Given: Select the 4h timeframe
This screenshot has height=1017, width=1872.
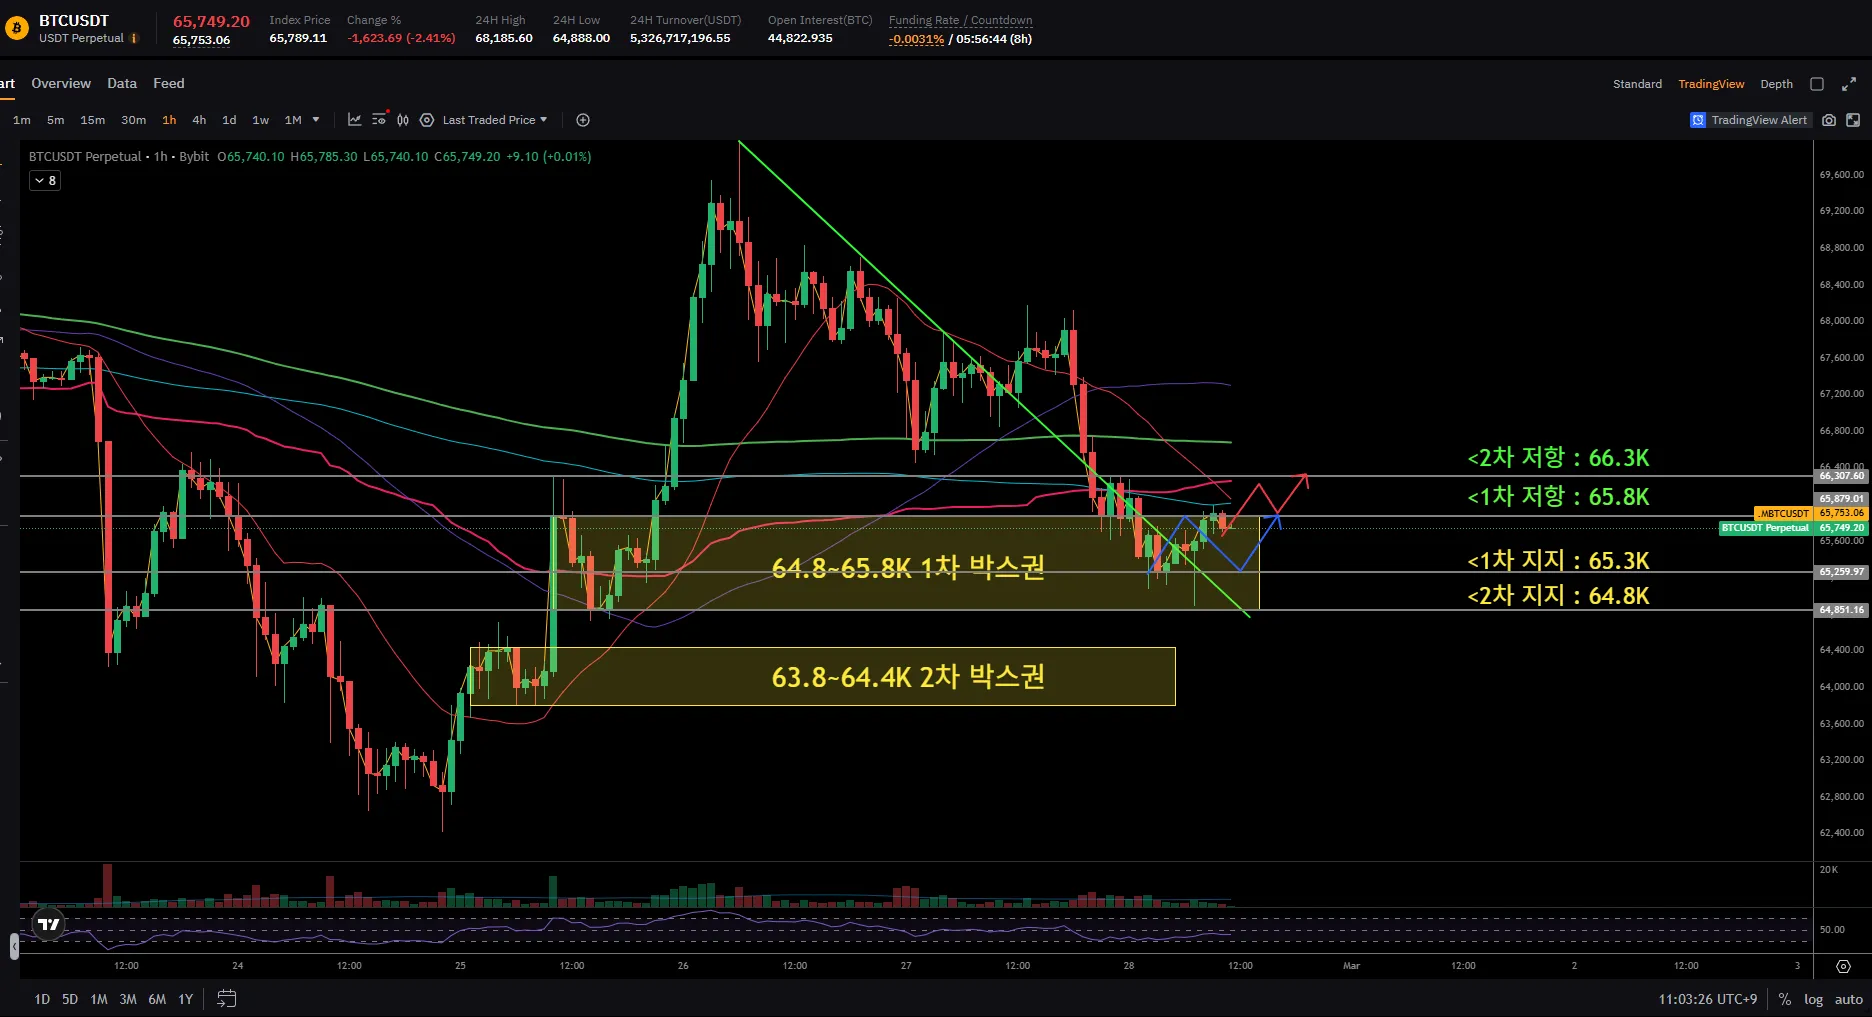Looking at the screenshot, I should 199,120.
